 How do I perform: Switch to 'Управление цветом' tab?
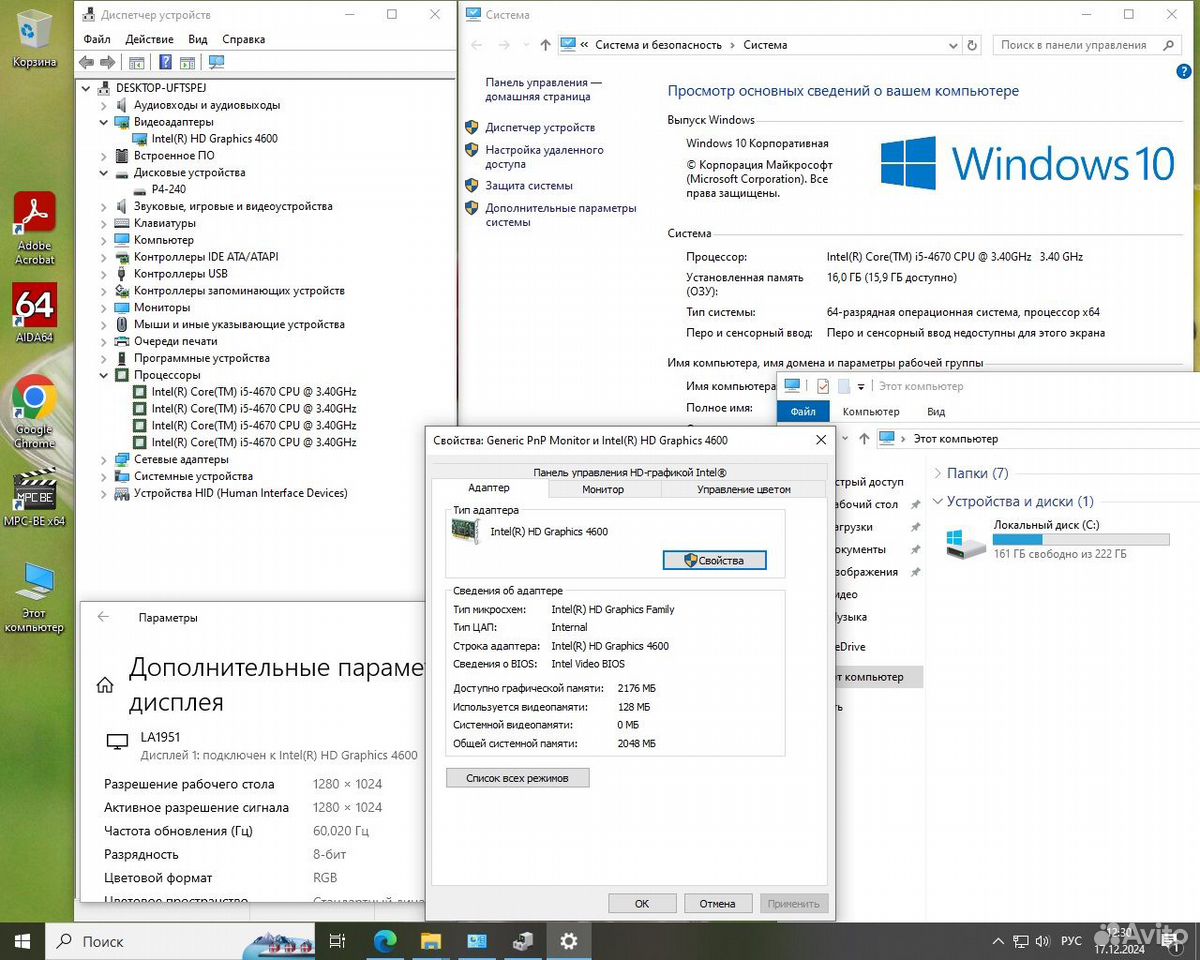click(x=744, y=489)
